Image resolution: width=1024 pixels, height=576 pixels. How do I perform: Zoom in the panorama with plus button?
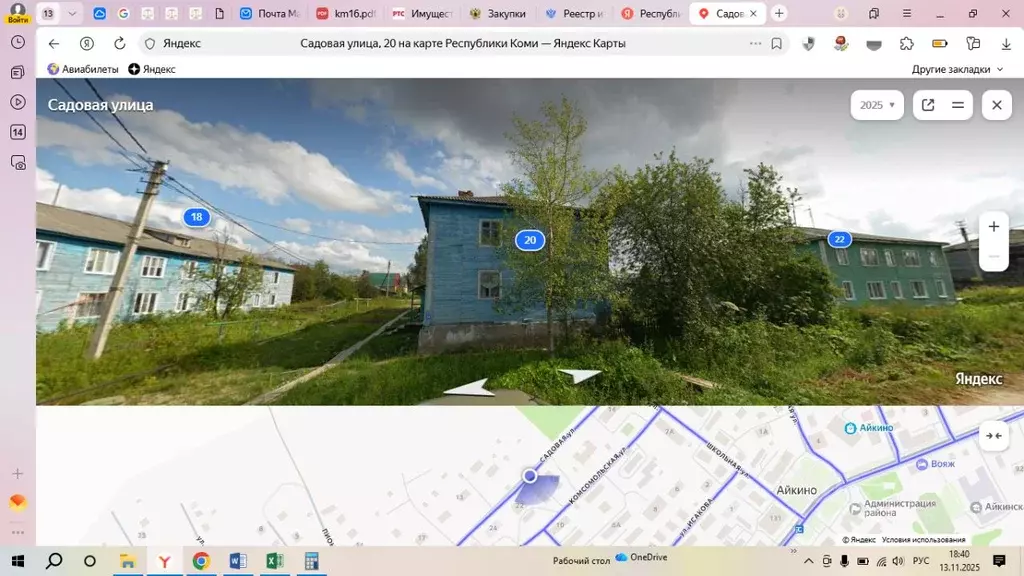point(993,227)
